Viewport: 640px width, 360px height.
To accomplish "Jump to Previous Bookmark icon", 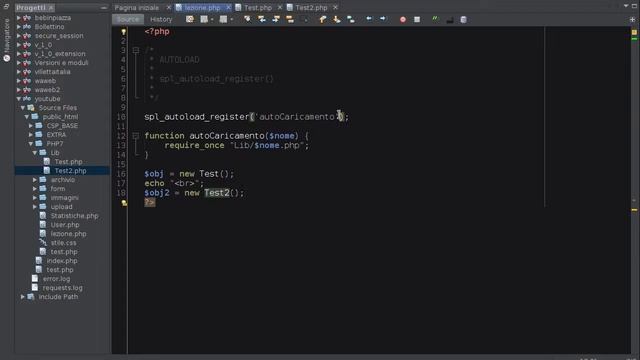I will pyautogui.click(x=322, y=19).
